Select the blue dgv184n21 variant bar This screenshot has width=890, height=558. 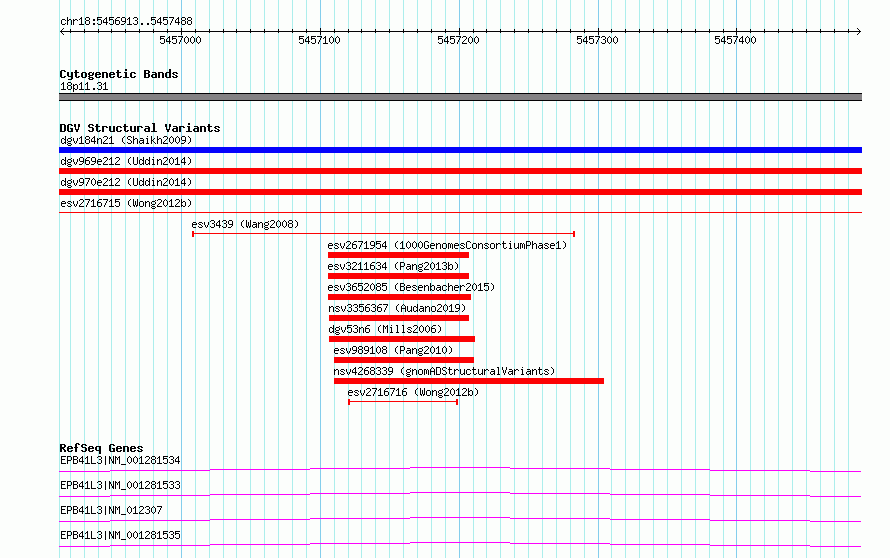[x=460, y=150]
